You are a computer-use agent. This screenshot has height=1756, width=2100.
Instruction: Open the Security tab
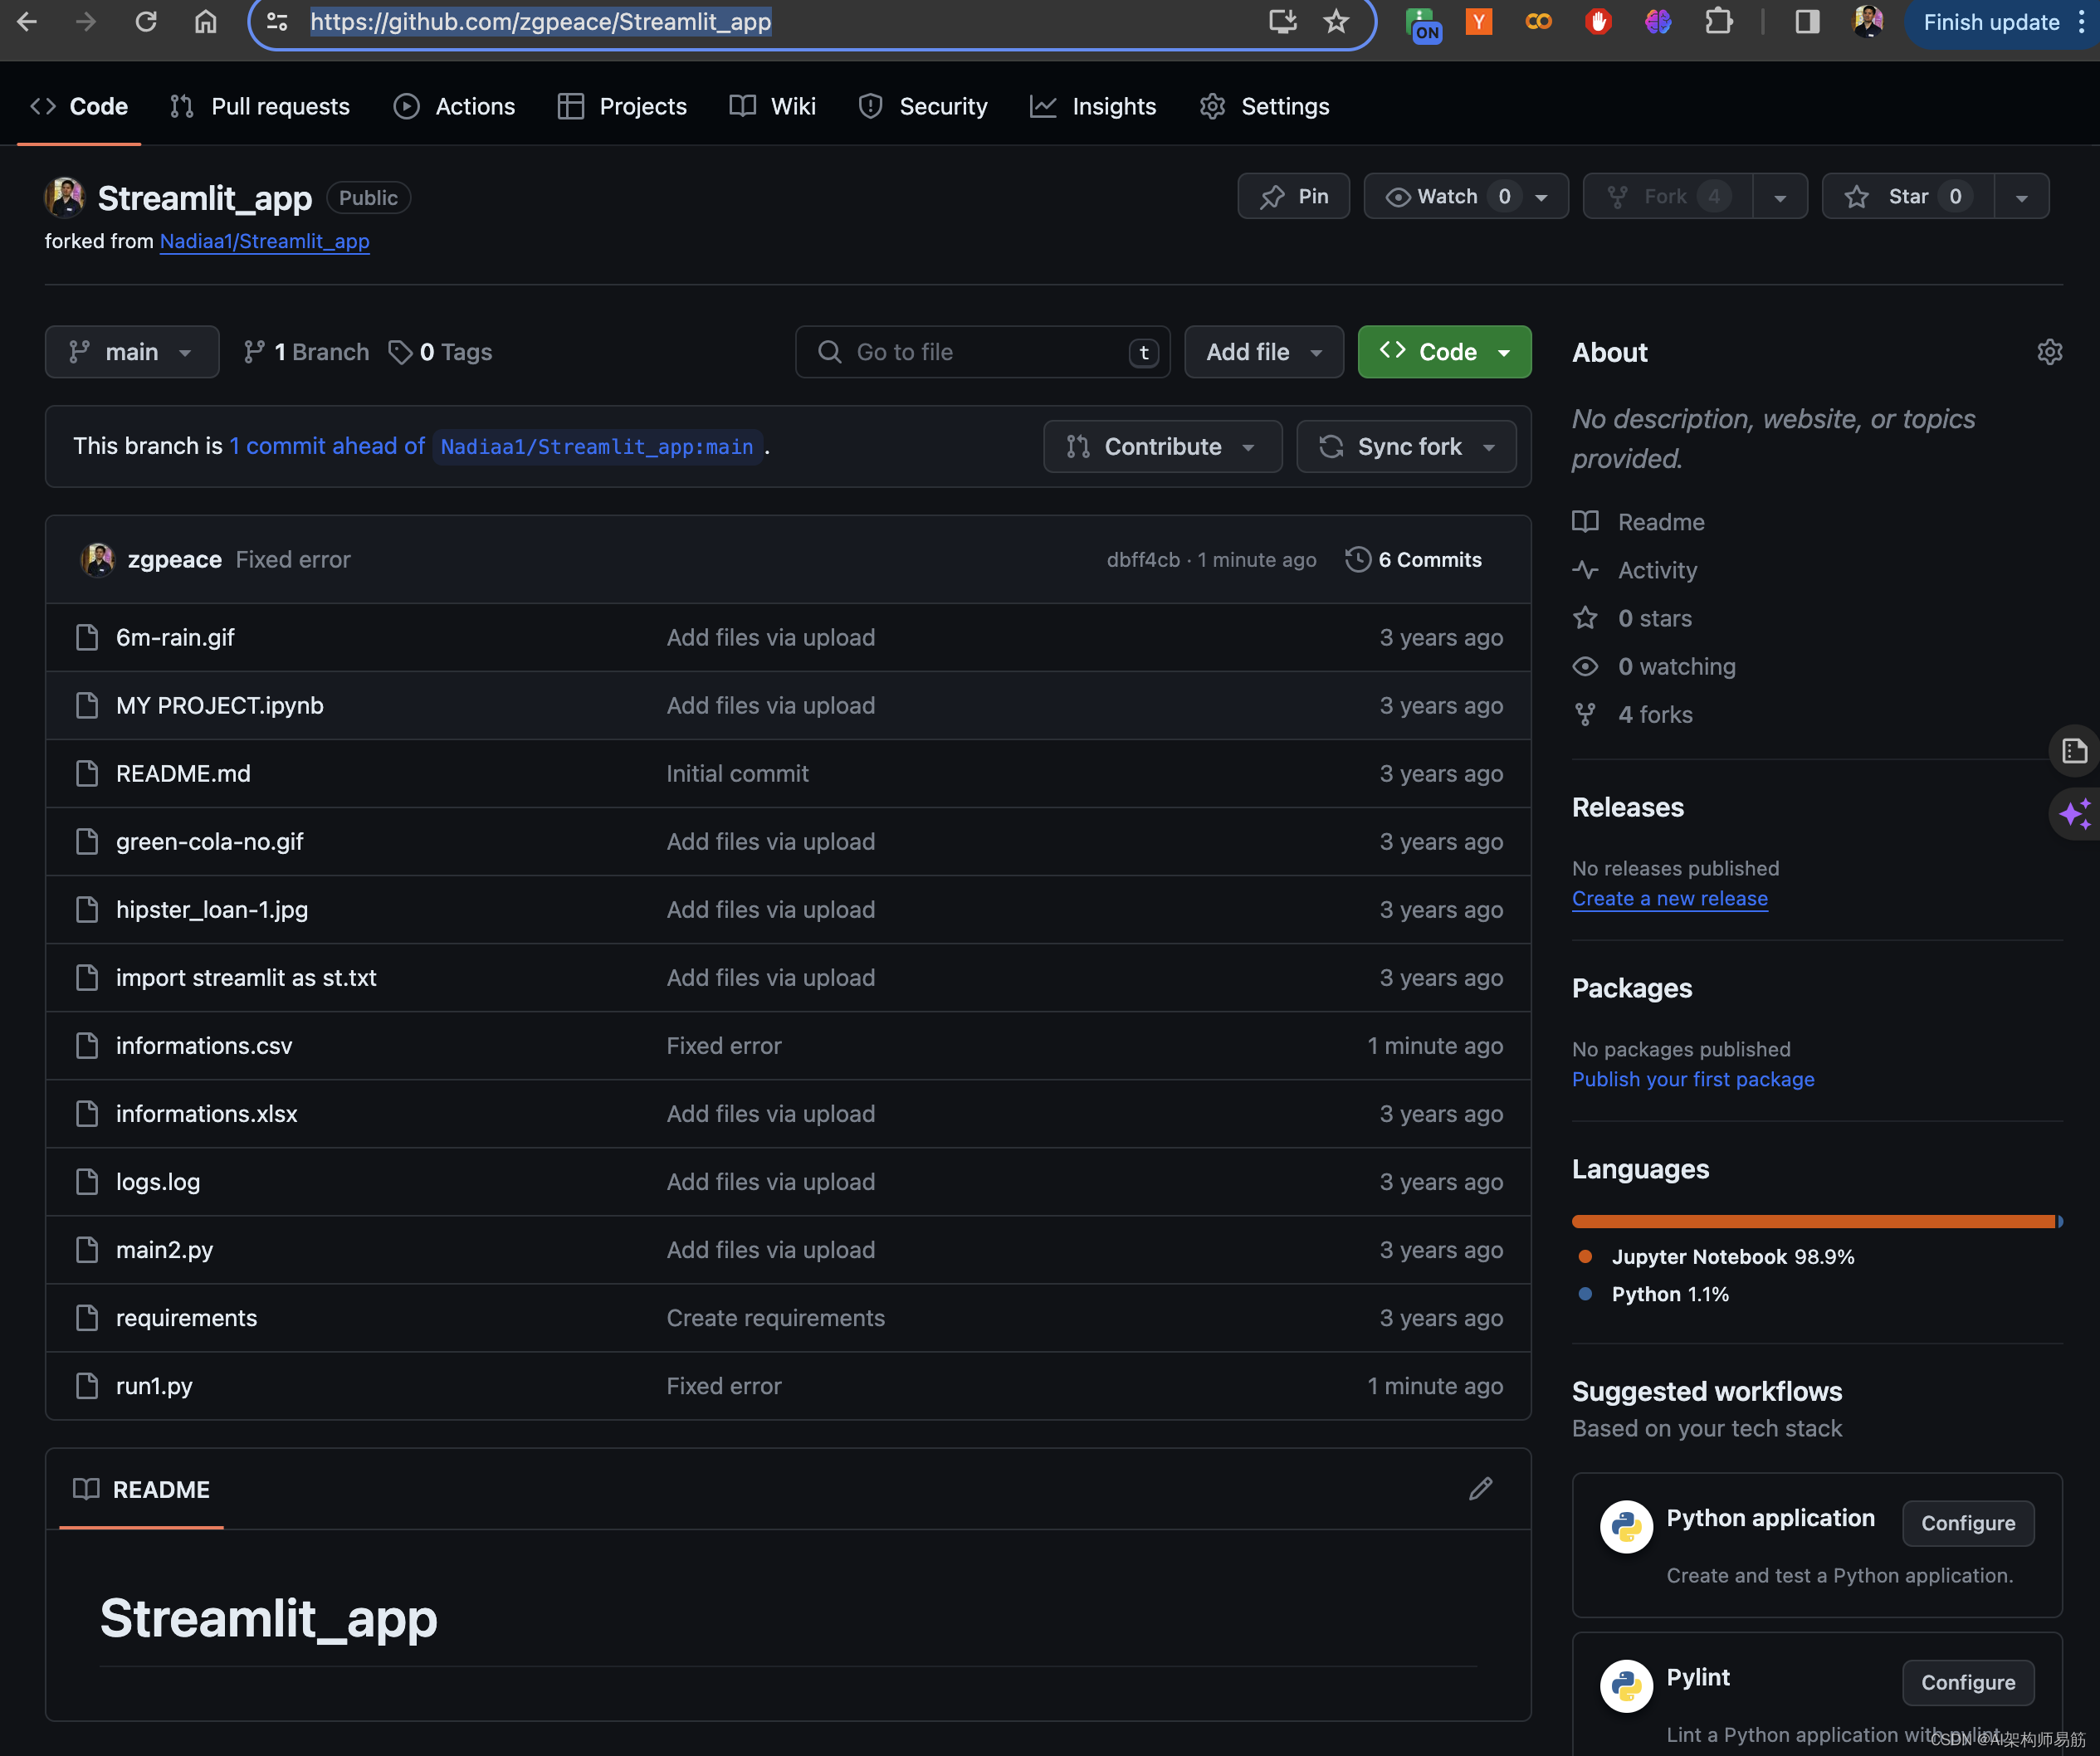[x=923, y=106]
